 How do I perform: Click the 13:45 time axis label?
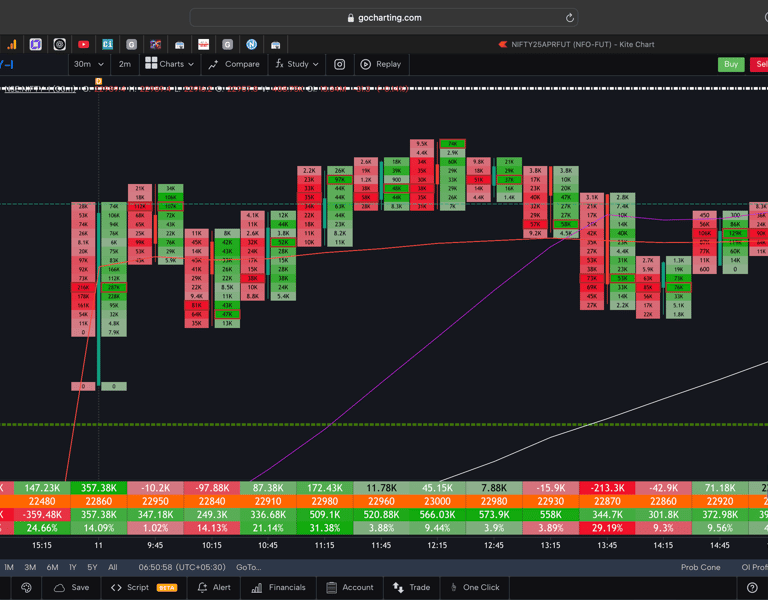click(x=607, y=545)
